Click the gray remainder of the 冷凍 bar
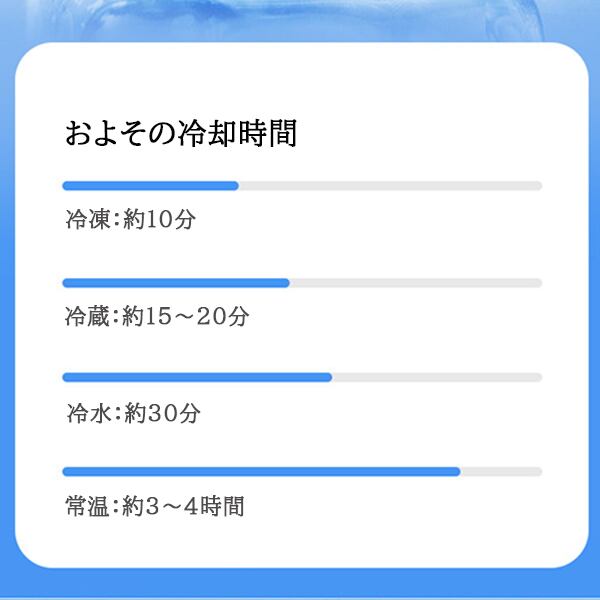 point(390,186)
